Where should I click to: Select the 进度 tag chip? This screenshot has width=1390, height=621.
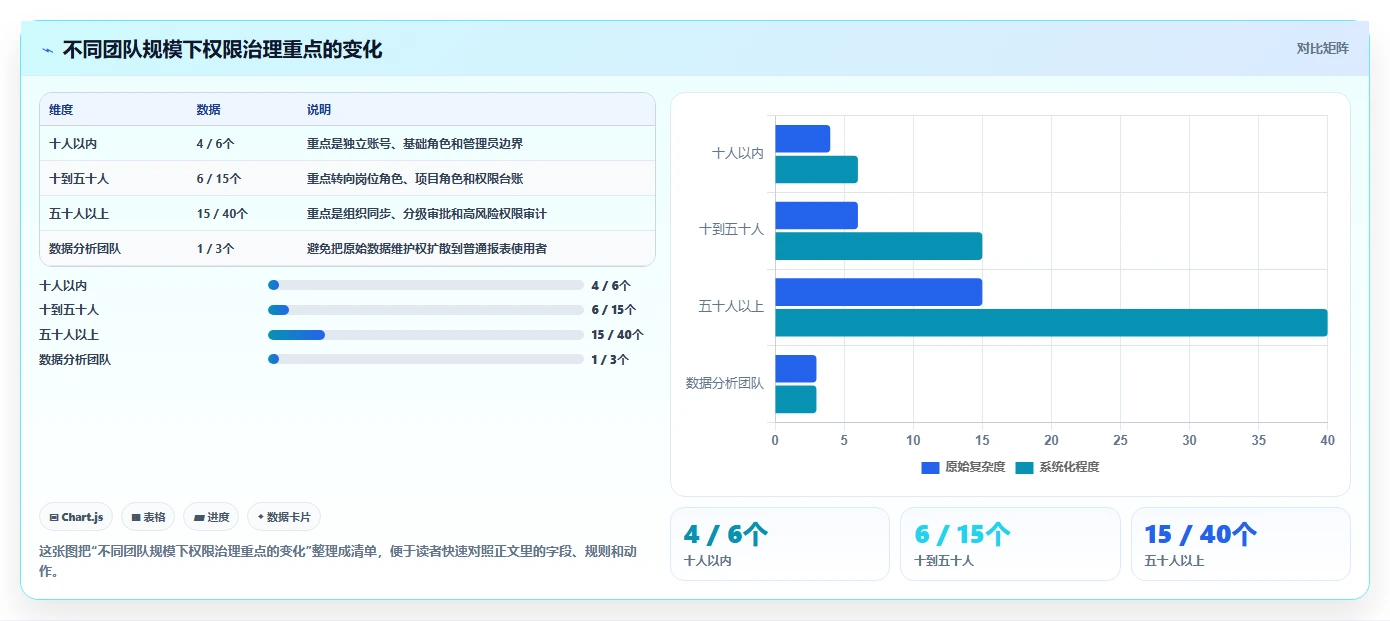click(x=211, y=517)
